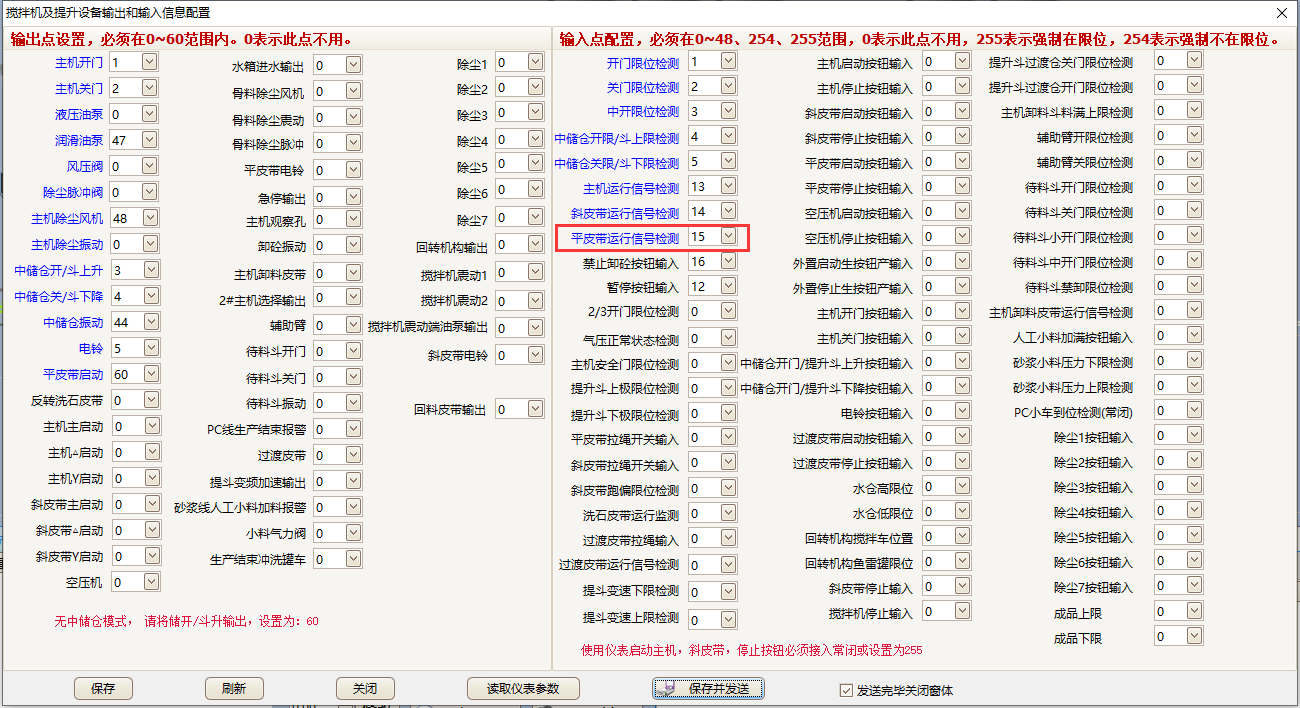This screenshot has width=1300, height=708.
Task: Open the 成品上限 dropdown
Action: [1194, 611]
